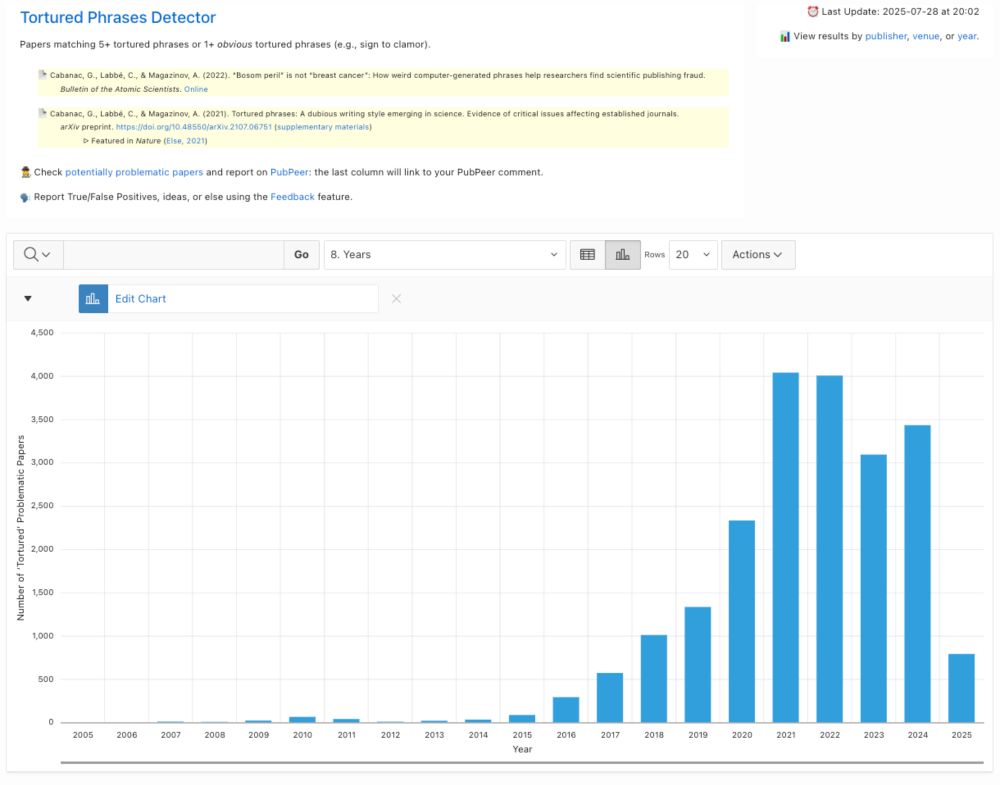Open the Tortured Phrases Detector title link
The image size is (1000, 785).
pyautogui.click(x=118, y=17)
